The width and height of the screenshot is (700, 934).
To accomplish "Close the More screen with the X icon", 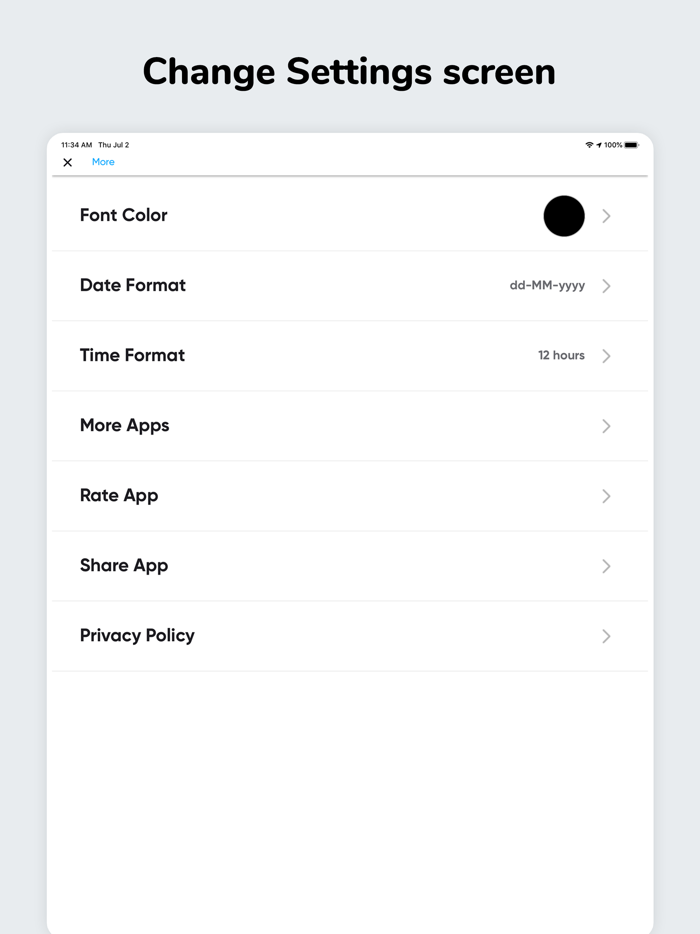I will click(x=68, y=162).
